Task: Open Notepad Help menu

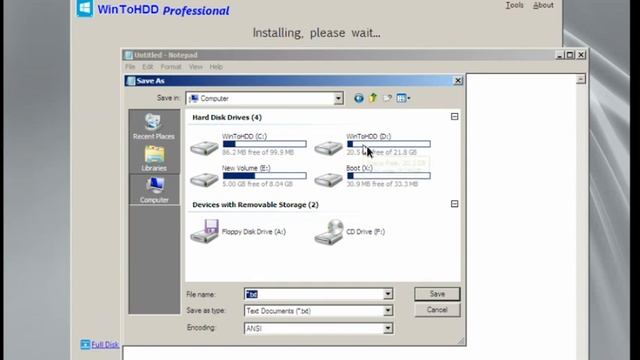Action: pyautogui.click(x=216, y=67)
